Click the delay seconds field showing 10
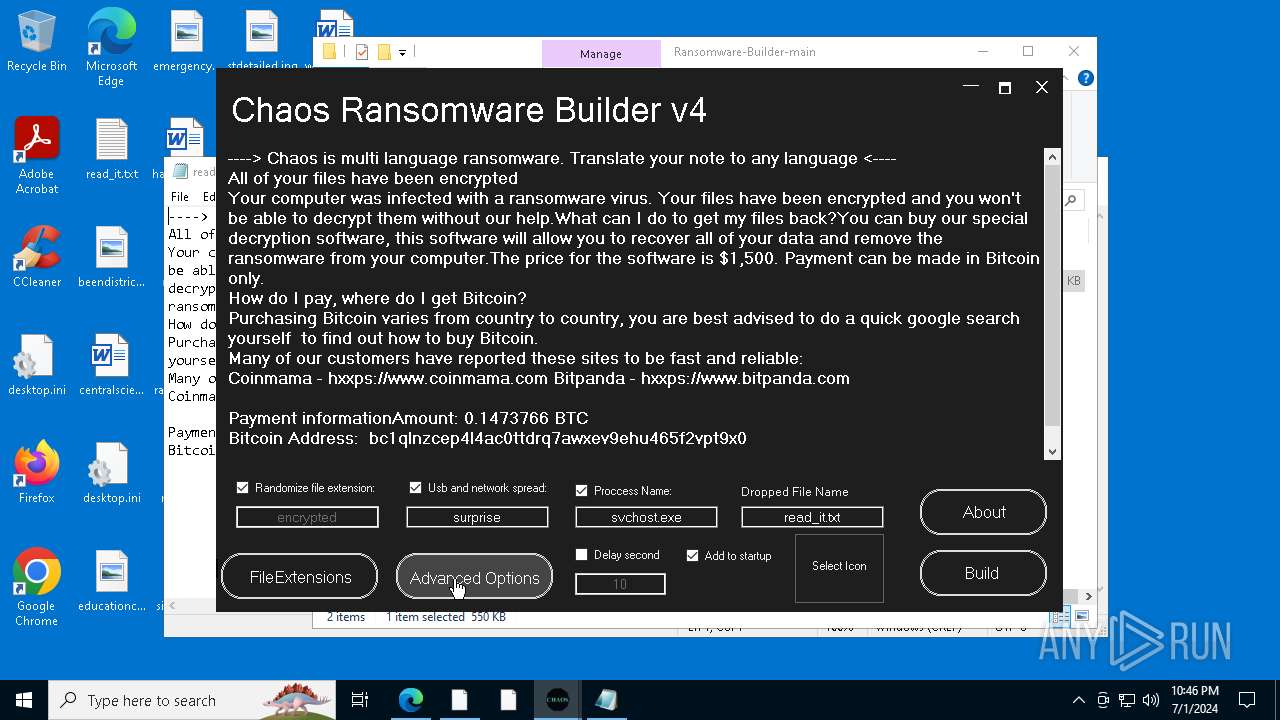Viewport: 1280px width, 720px height. pos(620,584)
